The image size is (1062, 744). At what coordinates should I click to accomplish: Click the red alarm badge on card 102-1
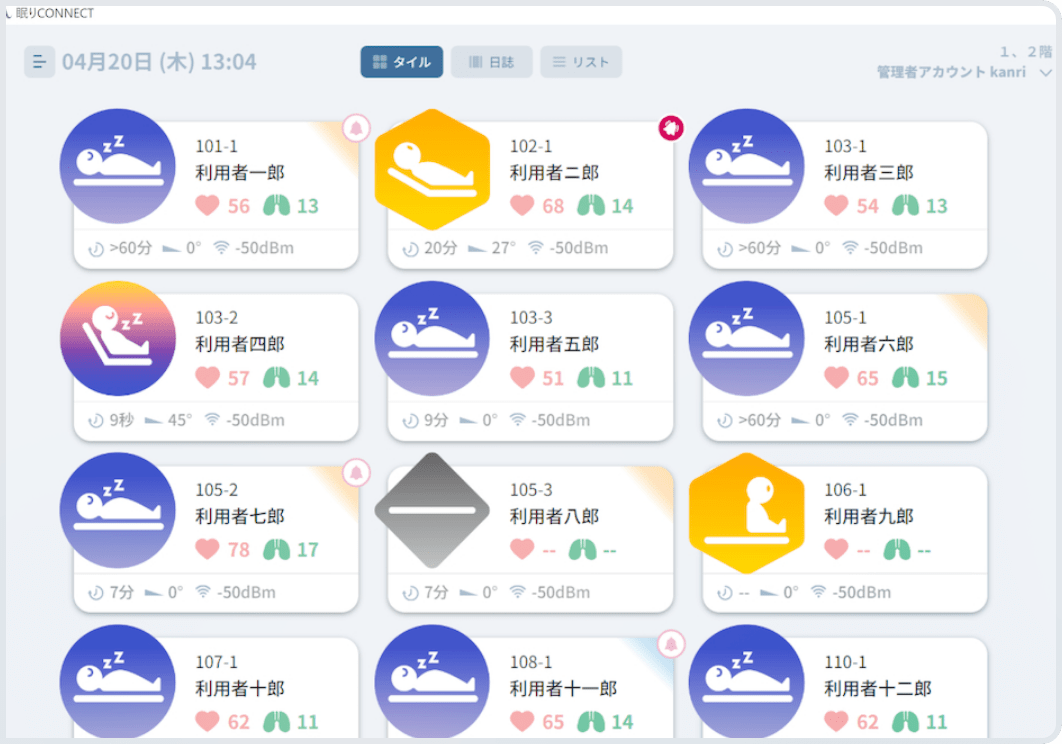point(671,128)
